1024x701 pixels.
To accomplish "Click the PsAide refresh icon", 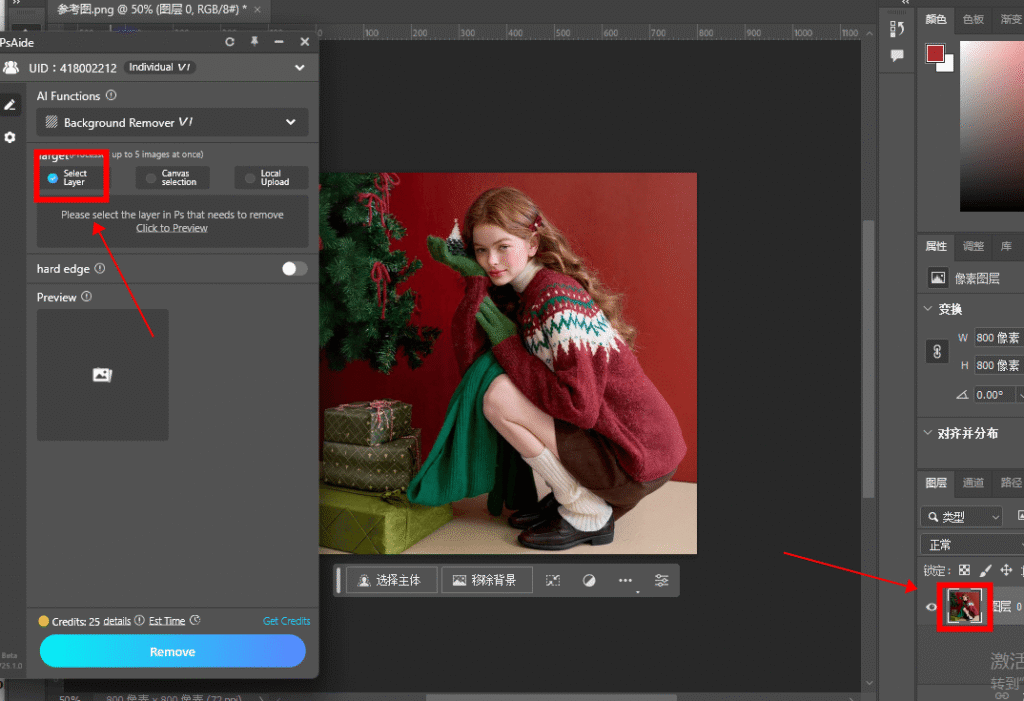I will click(x=230, y=42).
